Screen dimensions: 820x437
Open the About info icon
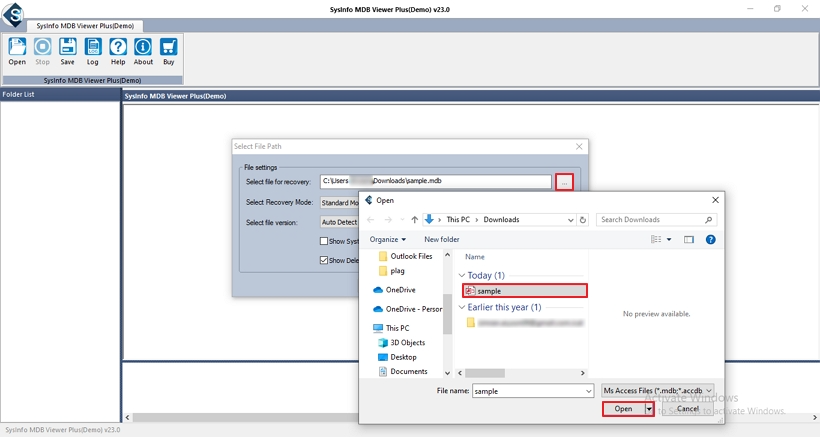click(143, 47)
